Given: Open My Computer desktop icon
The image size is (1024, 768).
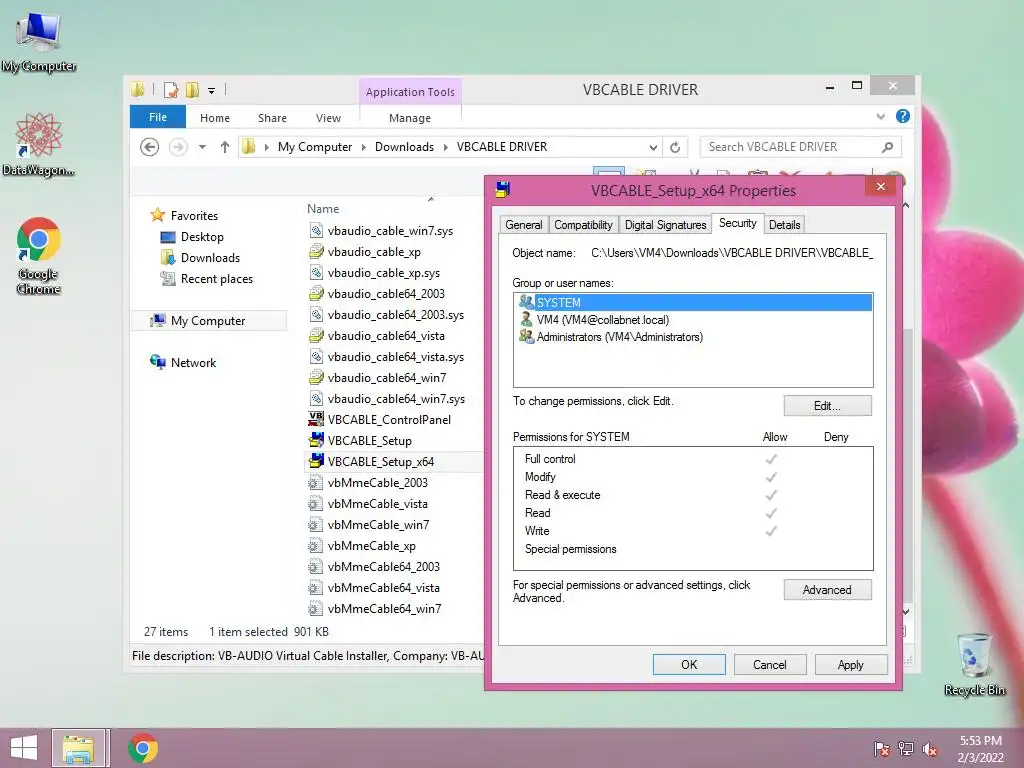Looking at the screenshot, I should pos(39,42).
